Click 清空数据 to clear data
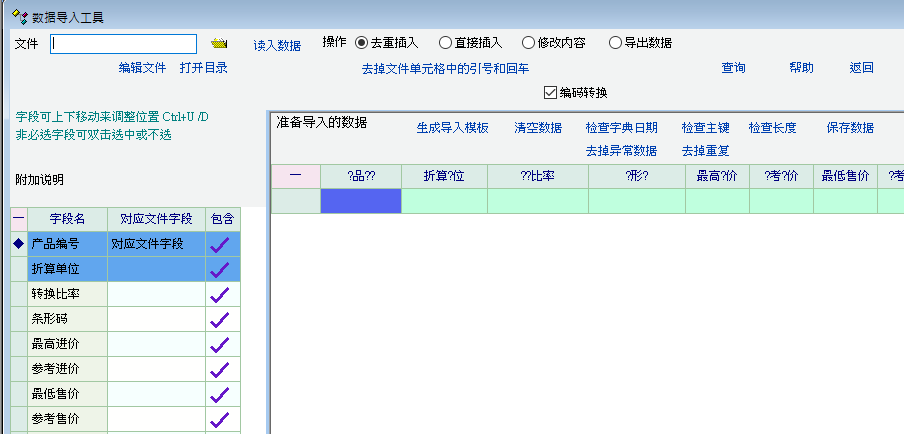Image resolution: width=904 pixels, height=434 pixels. click(538, 128)
